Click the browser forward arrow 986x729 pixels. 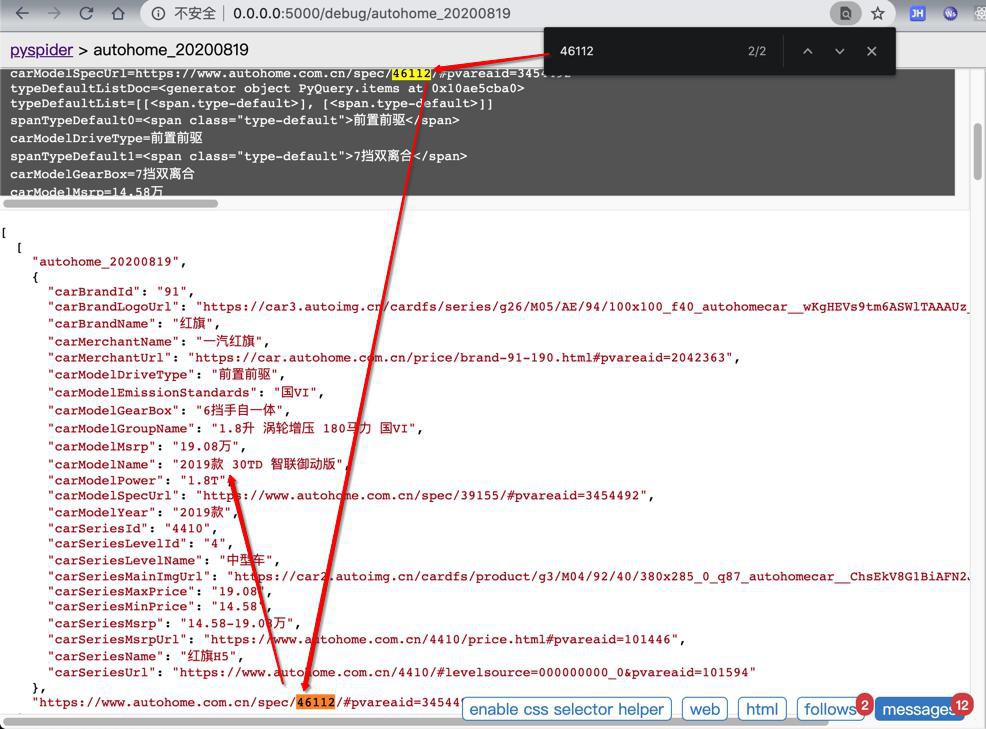(55, 13)
